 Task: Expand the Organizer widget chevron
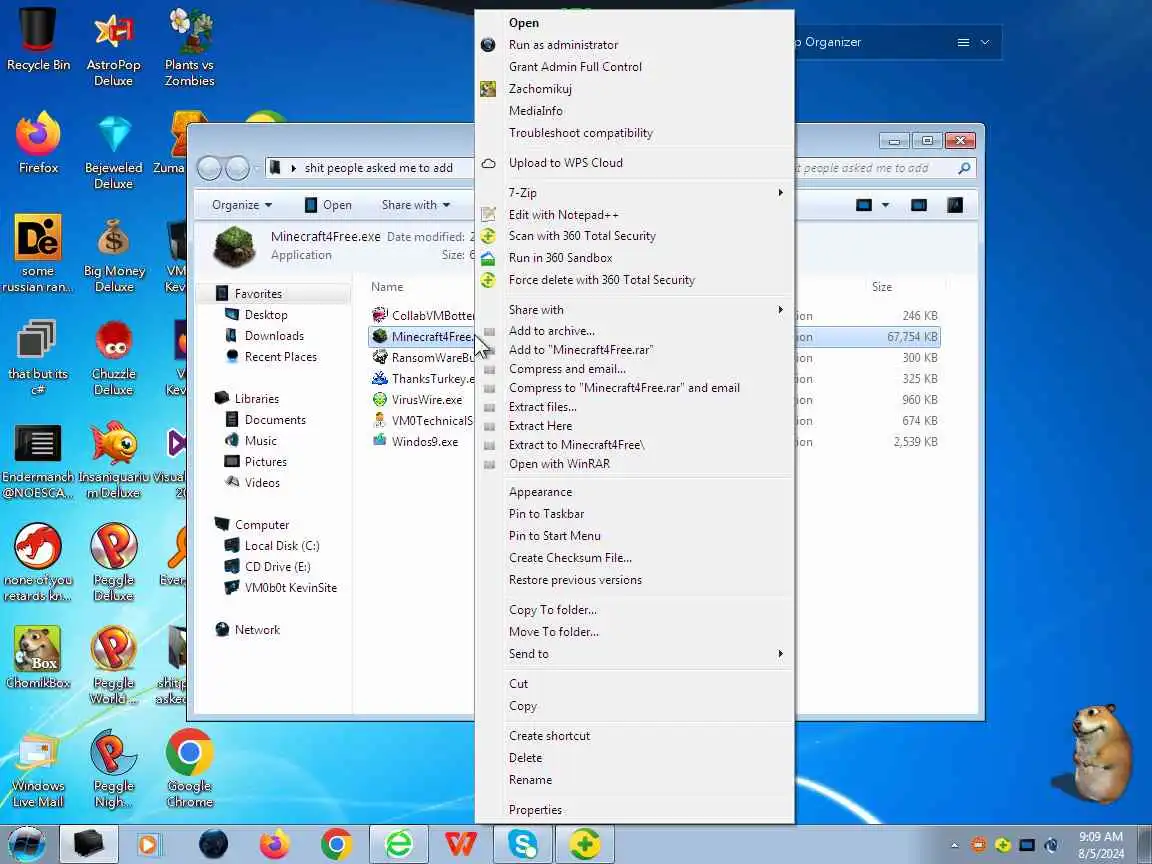click(985, 43)
